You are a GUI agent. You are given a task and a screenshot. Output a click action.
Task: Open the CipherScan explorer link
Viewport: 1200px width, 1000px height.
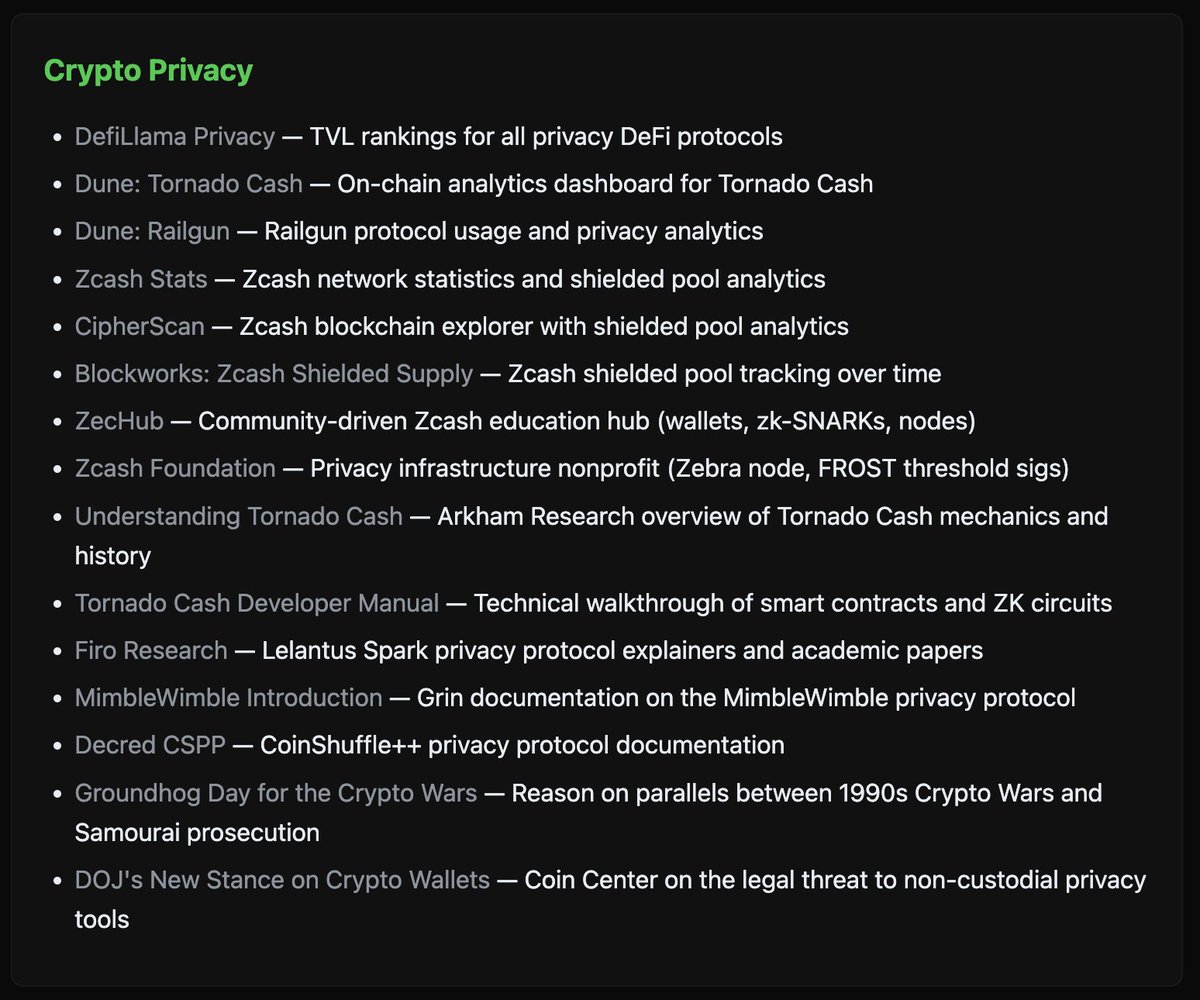(x=140, y=326)
